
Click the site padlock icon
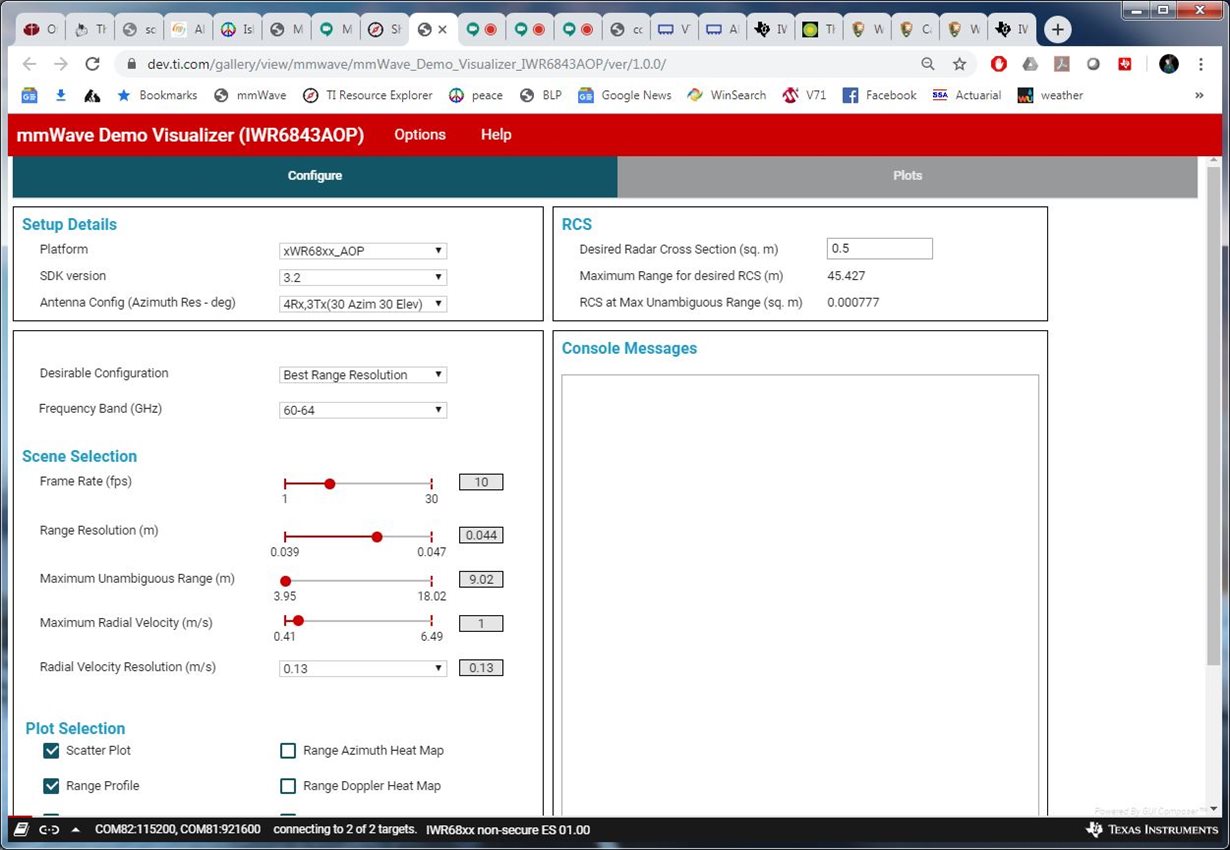[130, 64]
